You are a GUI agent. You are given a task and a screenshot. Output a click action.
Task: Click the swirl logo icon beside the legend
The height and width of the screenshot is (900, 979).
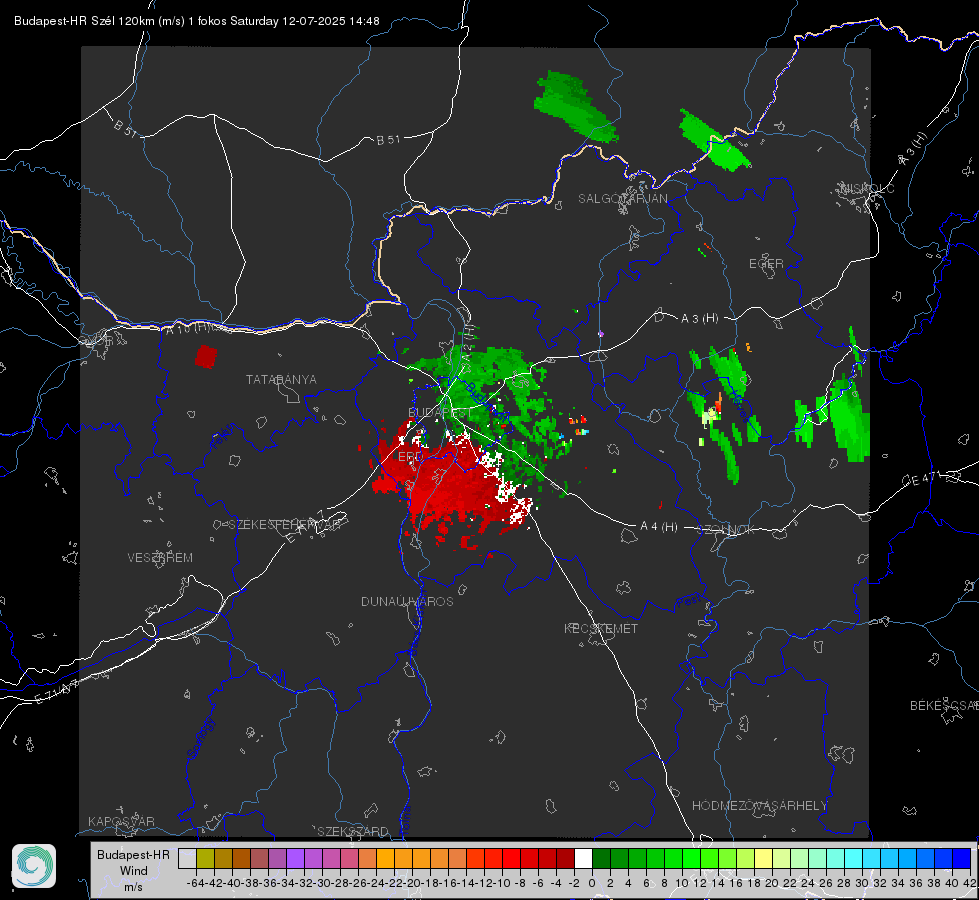(x=34, y=866)
